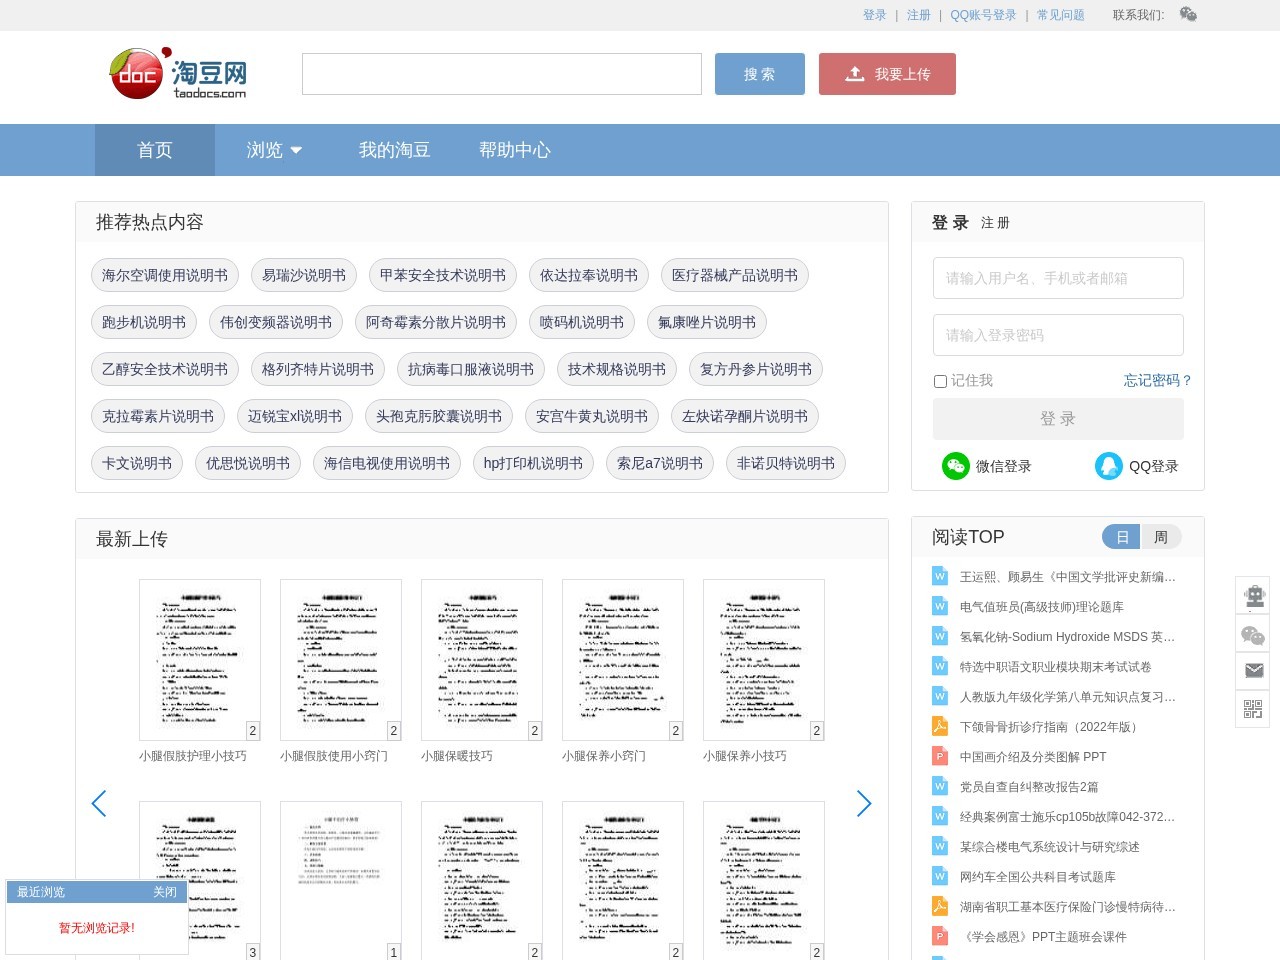
Task: Click the WeChat icon beside 联系我们
Action: pos(1188,14)
